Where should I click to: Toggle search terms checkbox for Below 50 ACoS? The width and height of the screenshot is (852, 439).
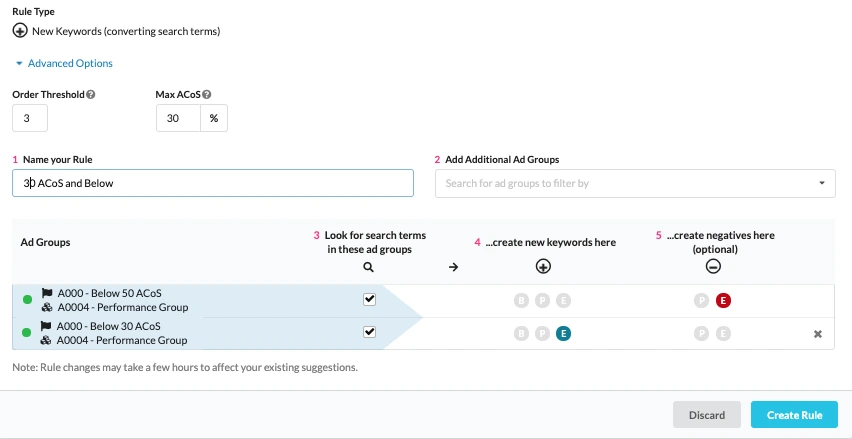point(369,299)
